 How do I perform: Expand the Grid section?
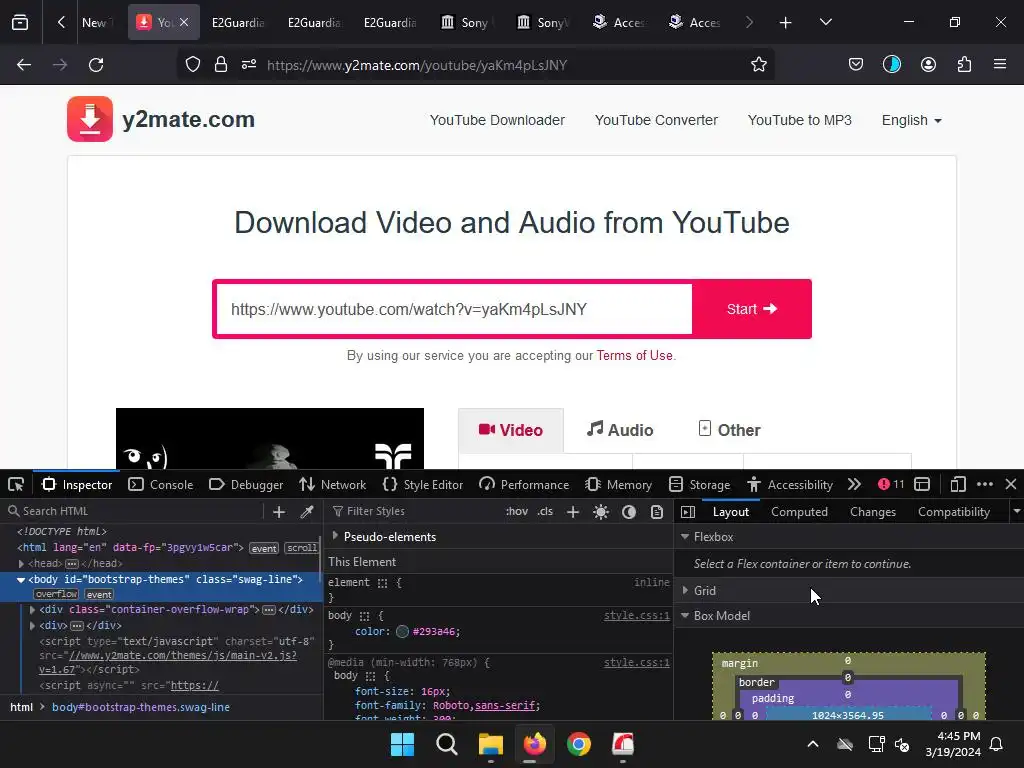pos(685,590)
